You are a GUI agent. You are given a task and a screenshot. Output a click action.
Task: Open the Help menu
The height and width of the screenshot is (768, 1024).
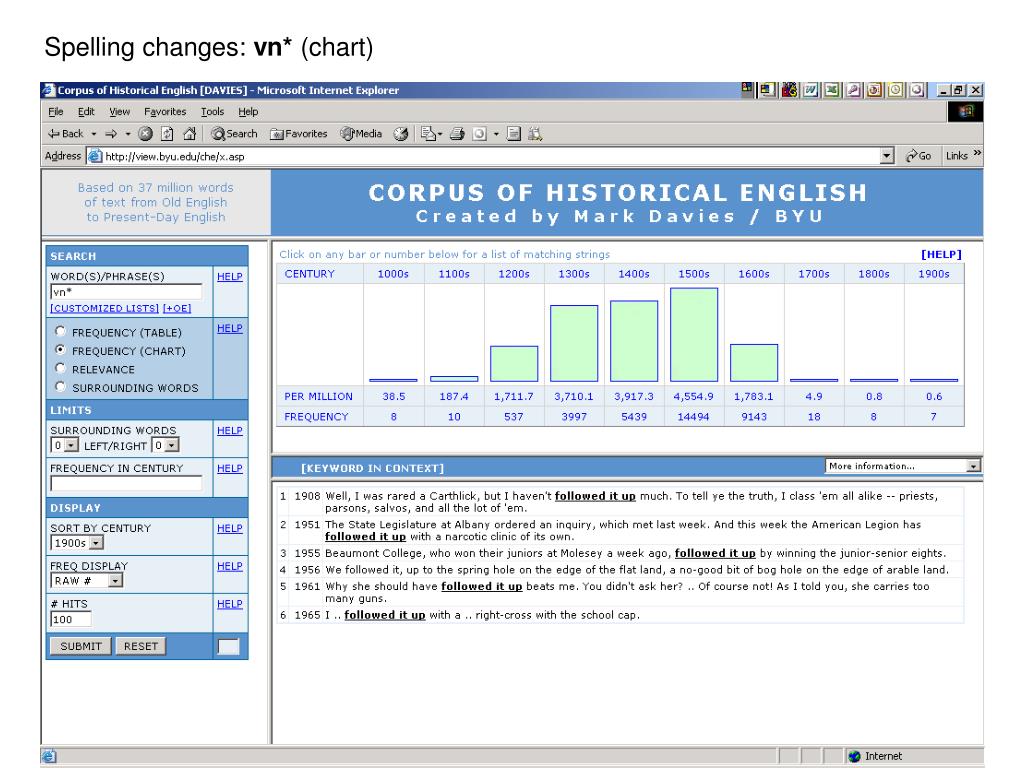click(x=248, y=112)
